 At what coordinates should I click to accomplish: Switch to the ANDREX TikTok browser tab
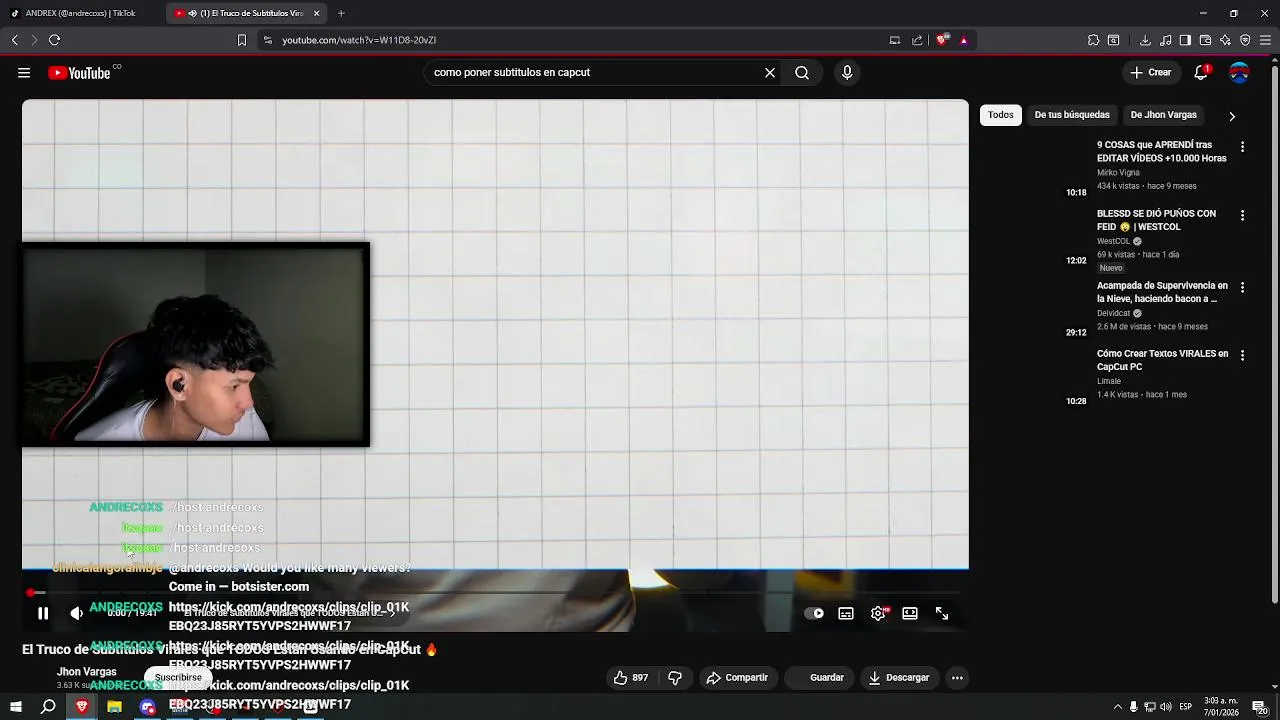(80, 13)
